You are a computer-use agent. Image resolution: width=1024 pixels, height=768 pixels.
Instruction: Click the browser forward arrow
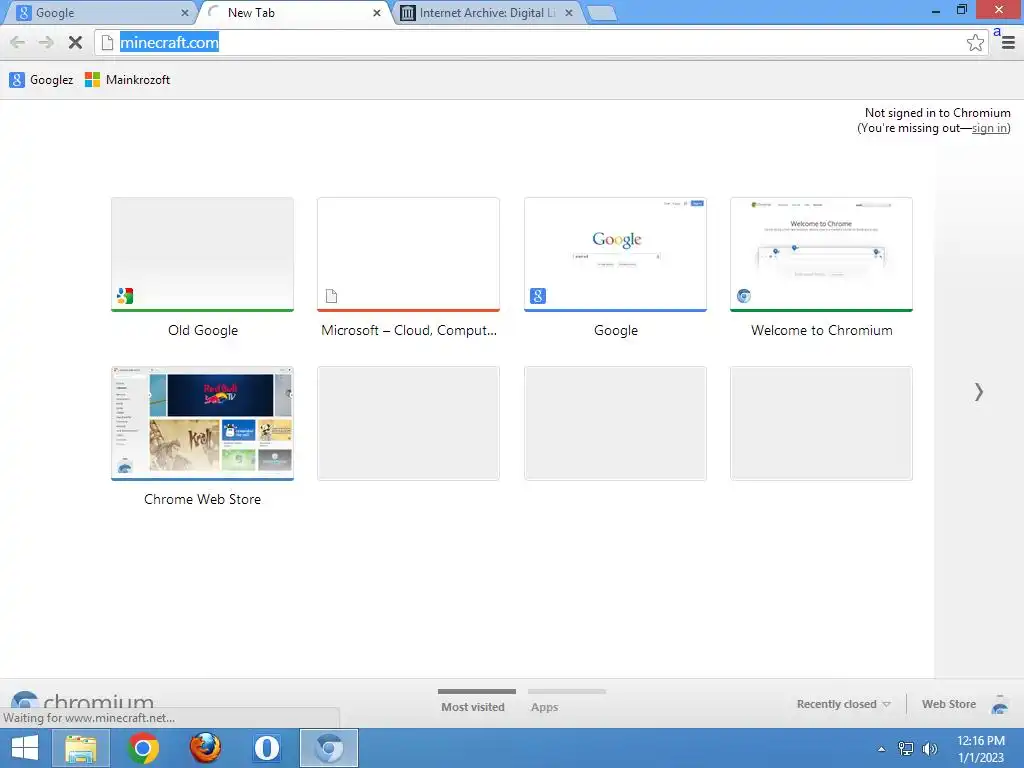pos(46,43)
